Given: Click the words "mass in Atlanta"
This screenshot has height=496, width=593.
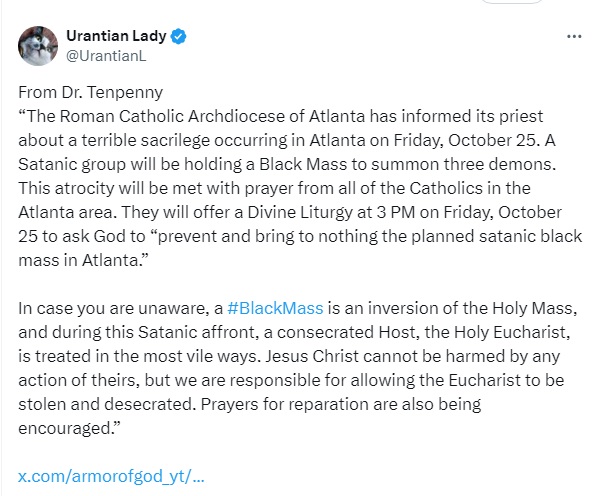Looking at the screenshot, I should point(78,260).
